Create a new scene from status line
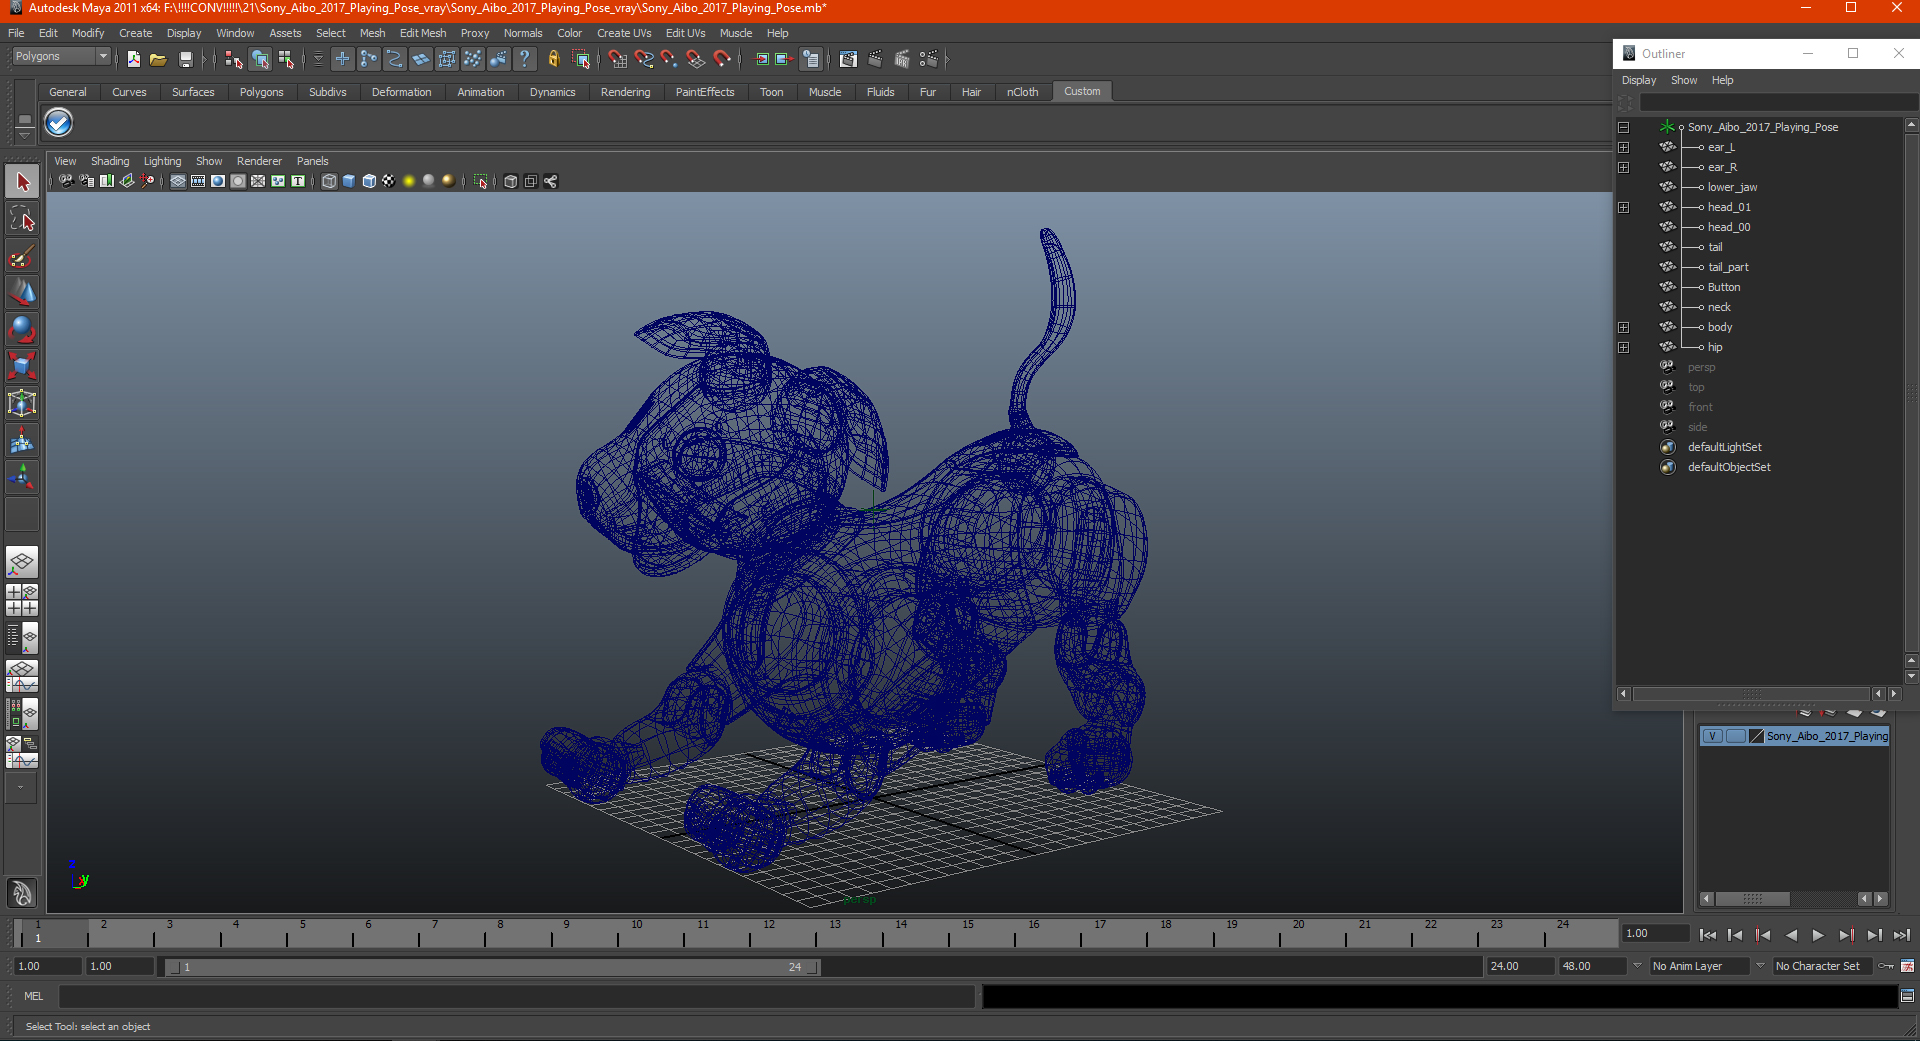The height and width of the screenshot is (1041, 1920). (134, 60)
